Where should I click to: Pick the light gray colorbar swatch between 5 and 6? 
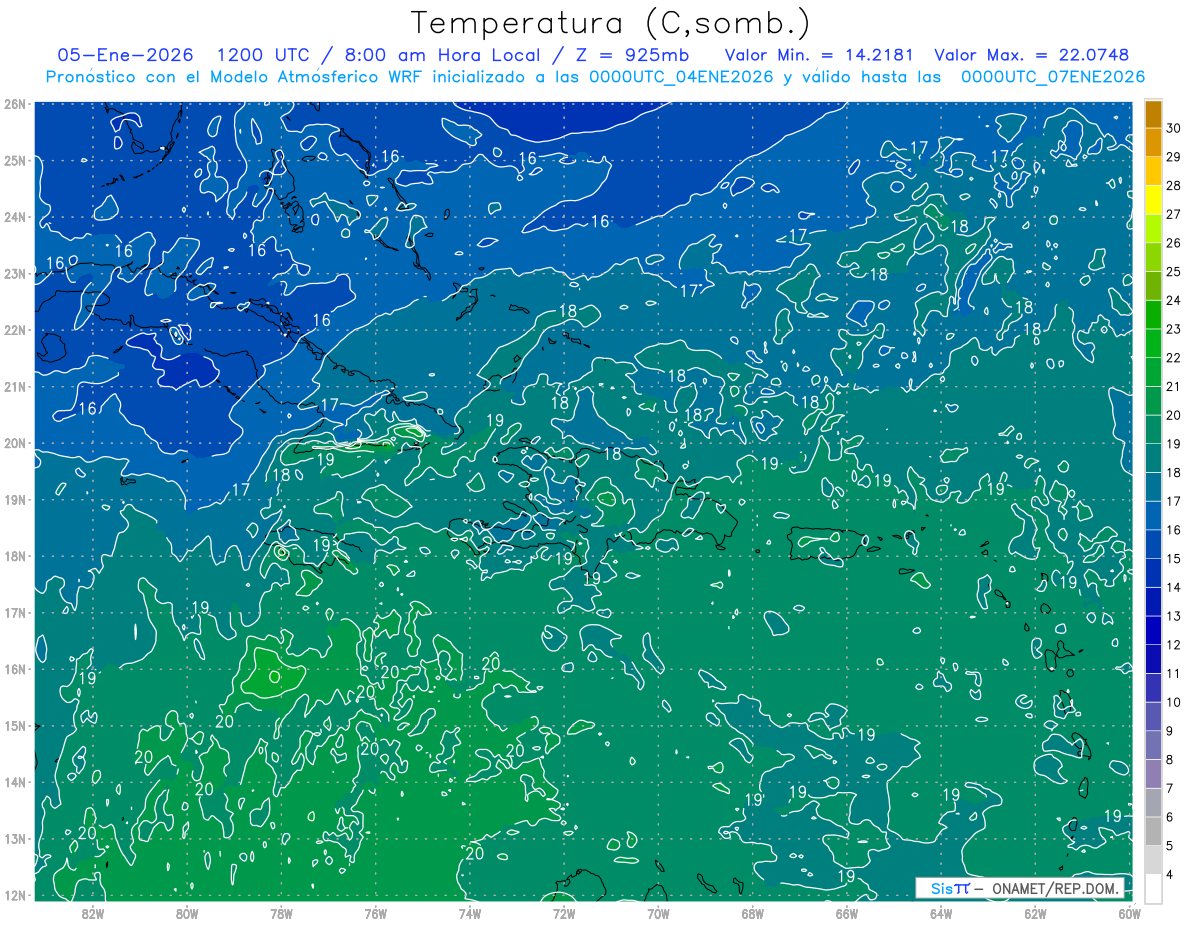[x=1153, y=832]
